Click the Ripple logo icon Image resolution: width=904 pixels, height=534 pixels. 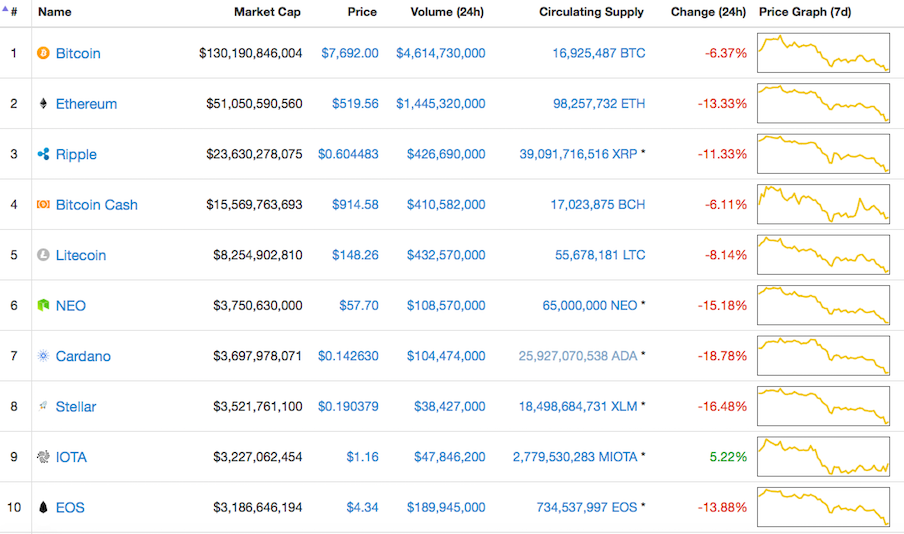(43, 154)
